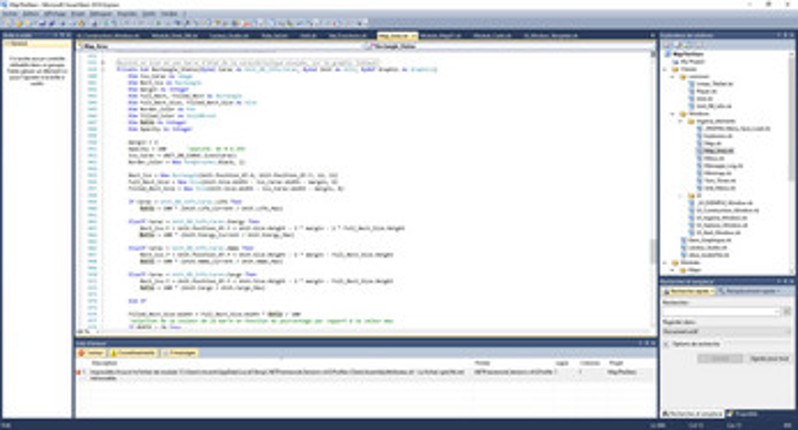Image resolution: width=798 pixels, height=430 pixels.
Task: Select Player.vb in the solution explorer
Action: coord(706,91)
